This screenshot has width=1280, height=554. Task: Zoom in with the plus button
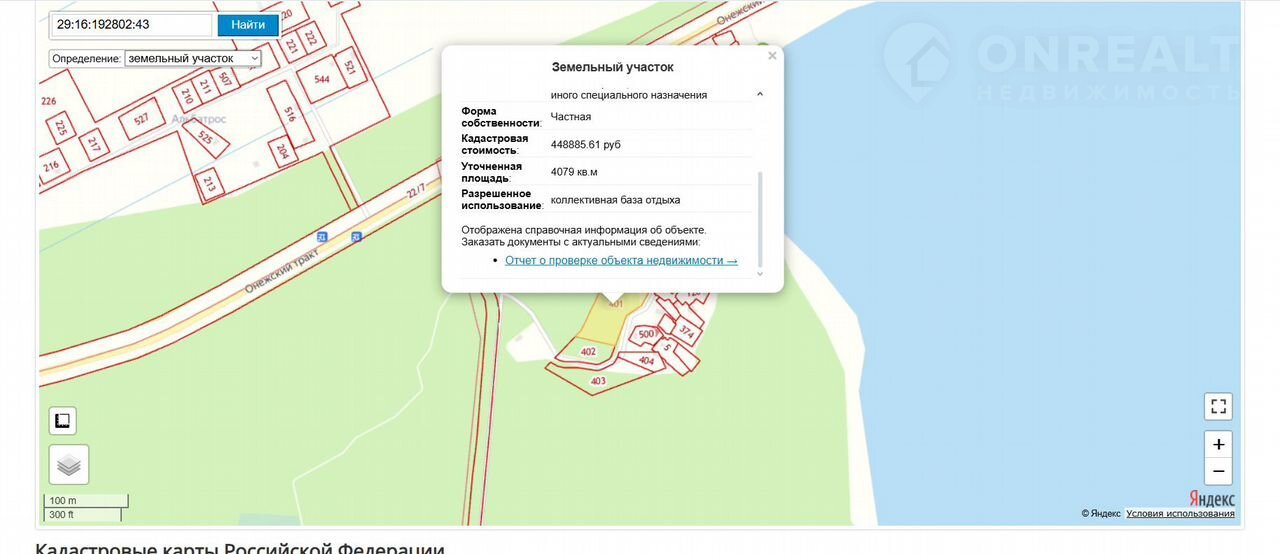[1218, 445]
